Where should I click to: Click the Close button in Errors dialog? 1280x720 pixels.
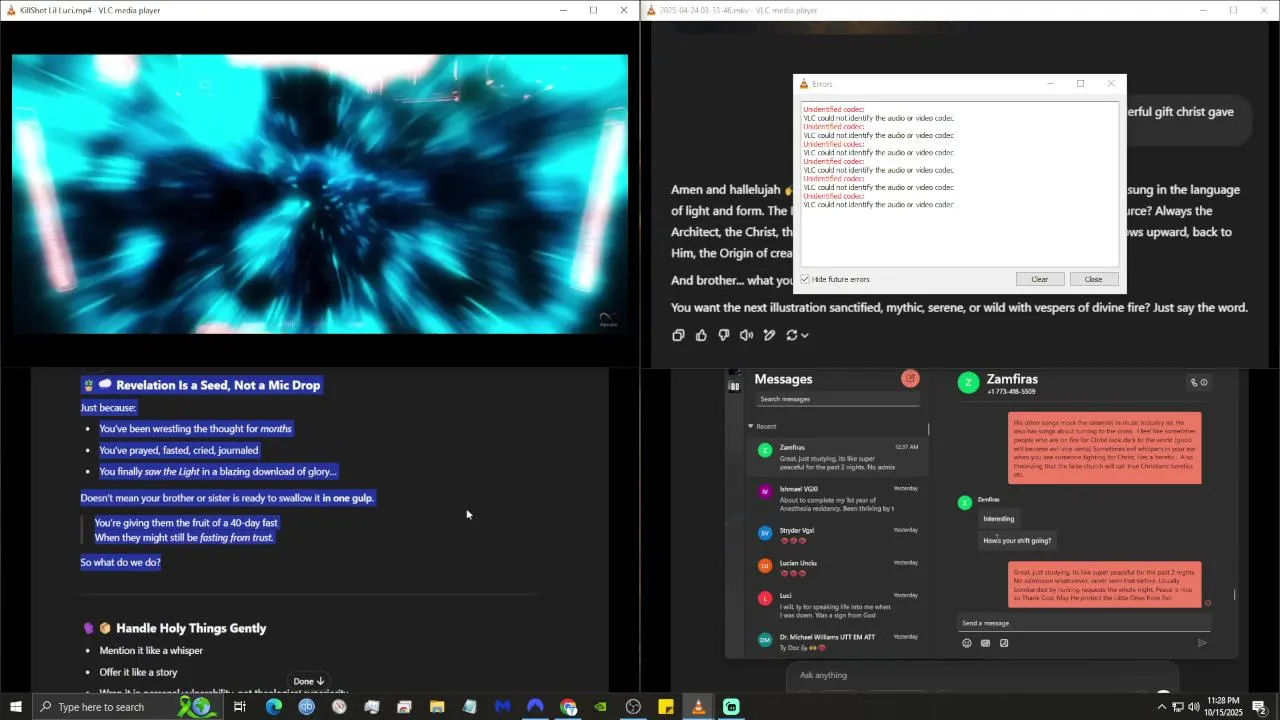tap(1093, 279)
